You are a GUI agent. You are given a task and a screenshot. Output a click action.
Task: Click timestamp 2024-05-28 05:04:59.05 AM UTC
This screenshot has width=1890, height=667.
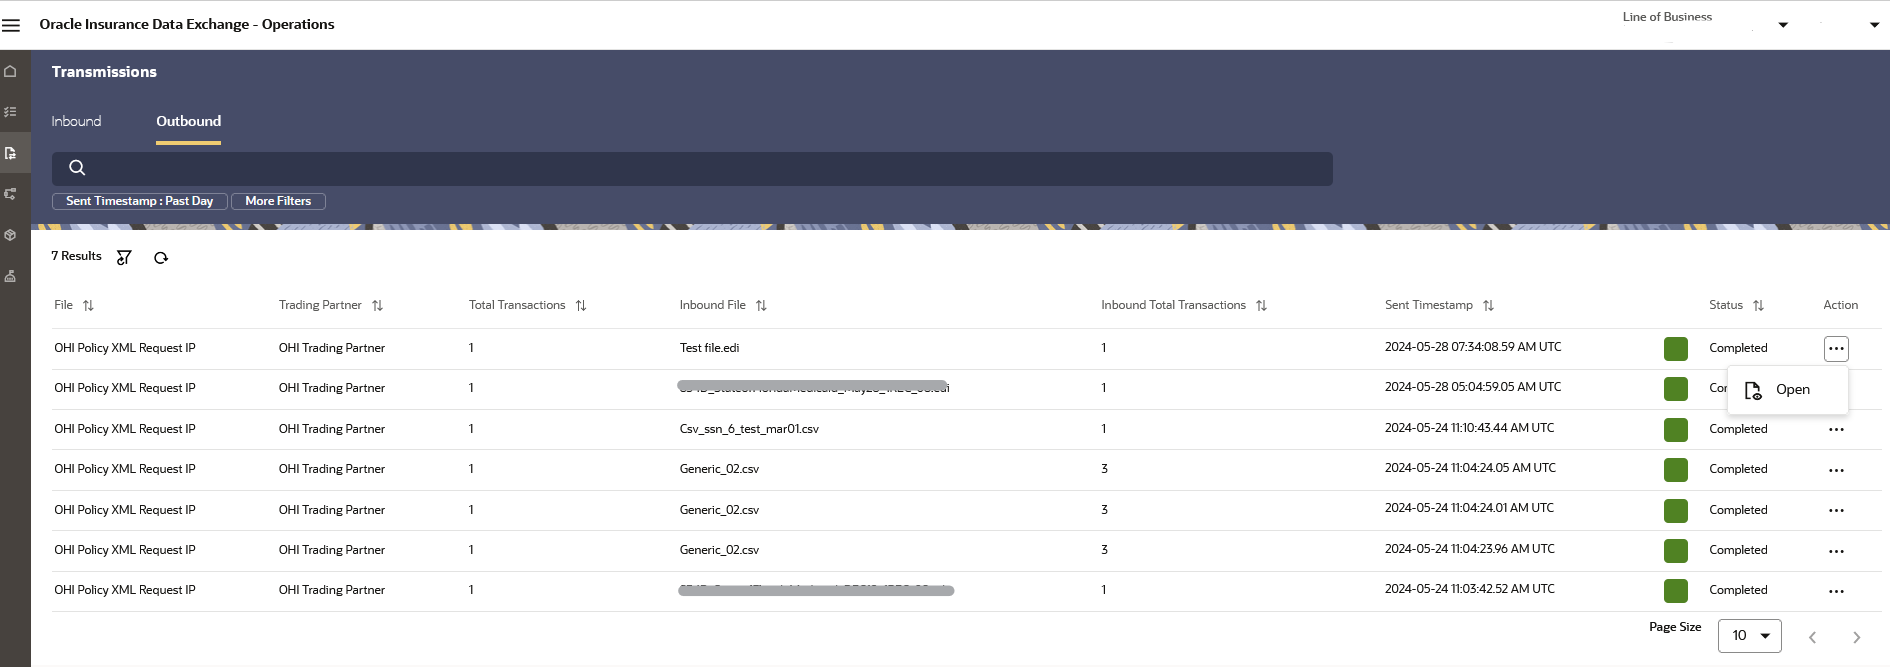(x=1472, y=387)
